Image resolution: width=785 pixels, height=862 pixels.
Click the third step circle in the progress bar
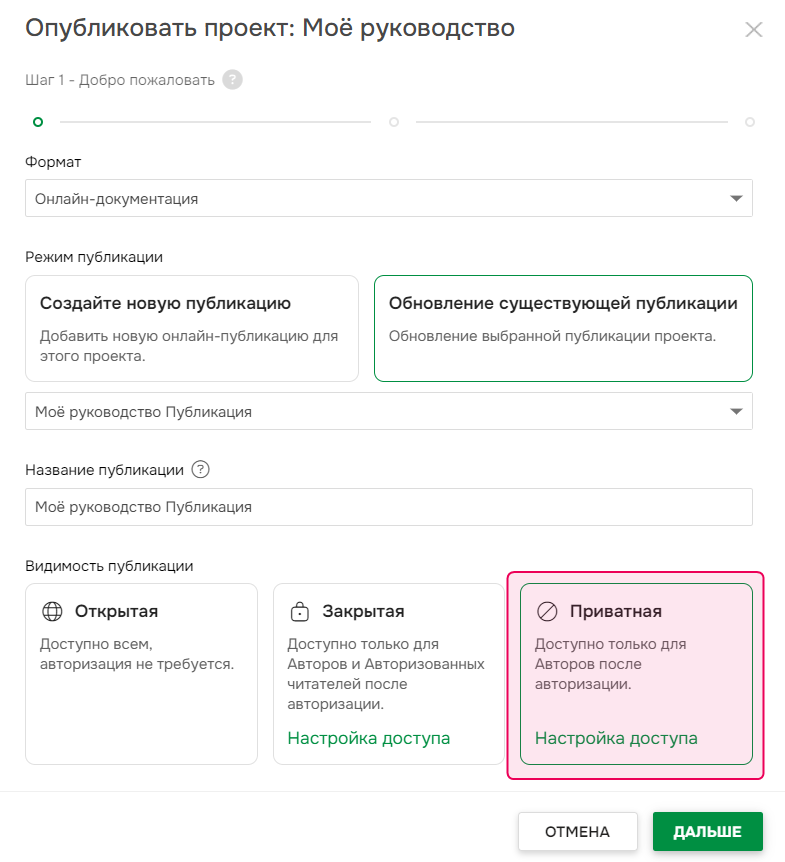(x=749, y=121)
